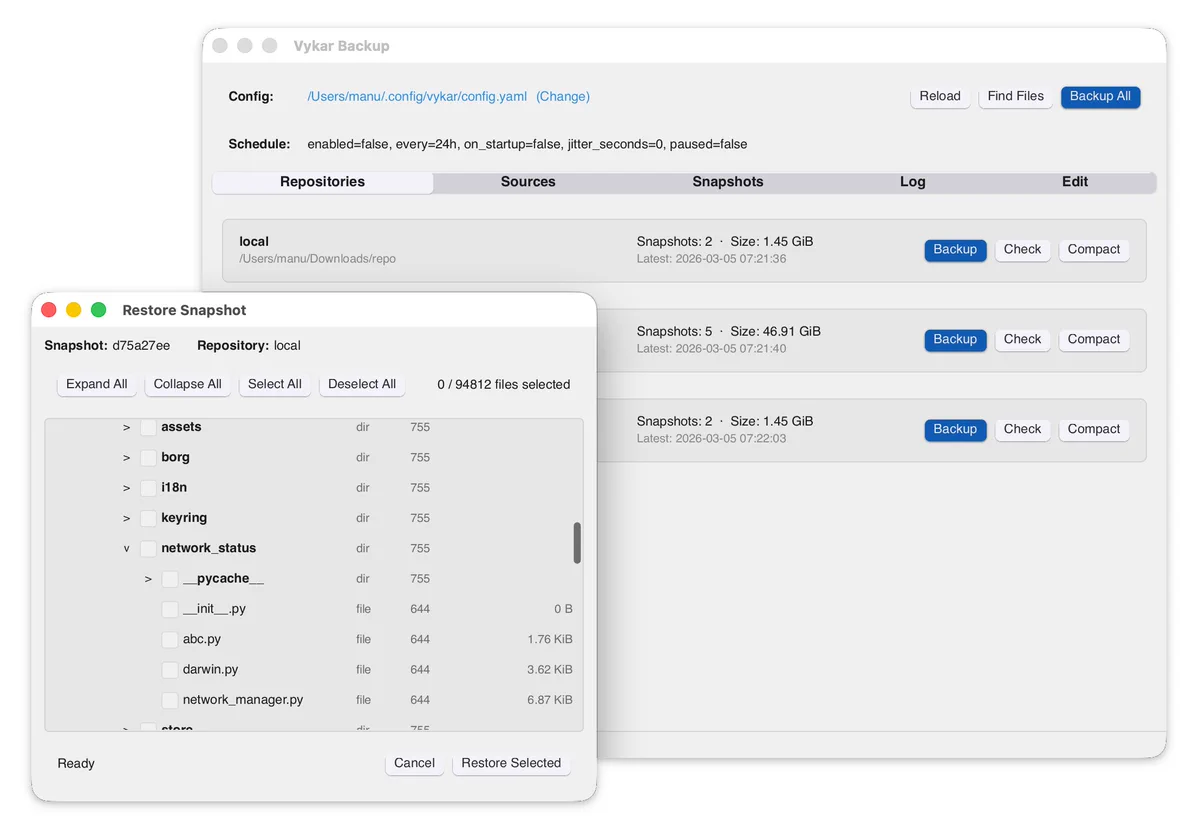The image size is (1200, 837).
Task: Click Check for the 46.91 GiB repository
Action: pyautogui.click(x=1023, y=340)
